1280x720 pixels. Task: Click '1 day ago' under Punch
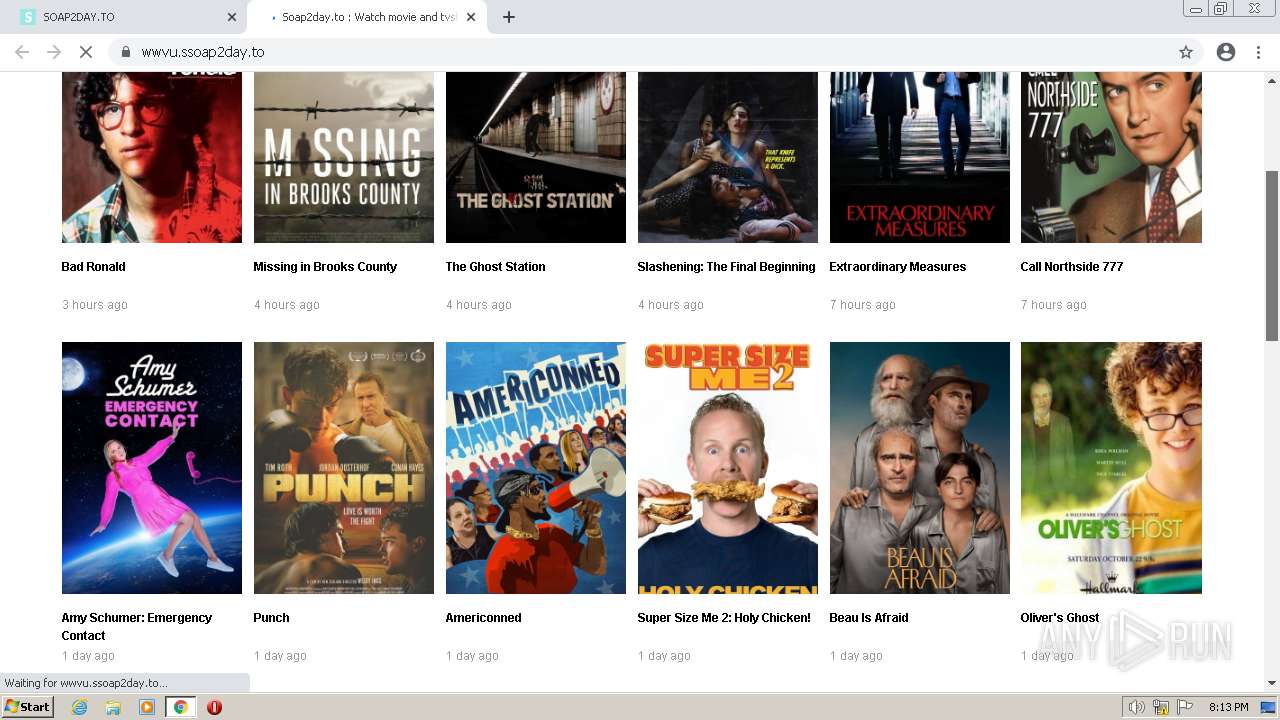[280, 656]
